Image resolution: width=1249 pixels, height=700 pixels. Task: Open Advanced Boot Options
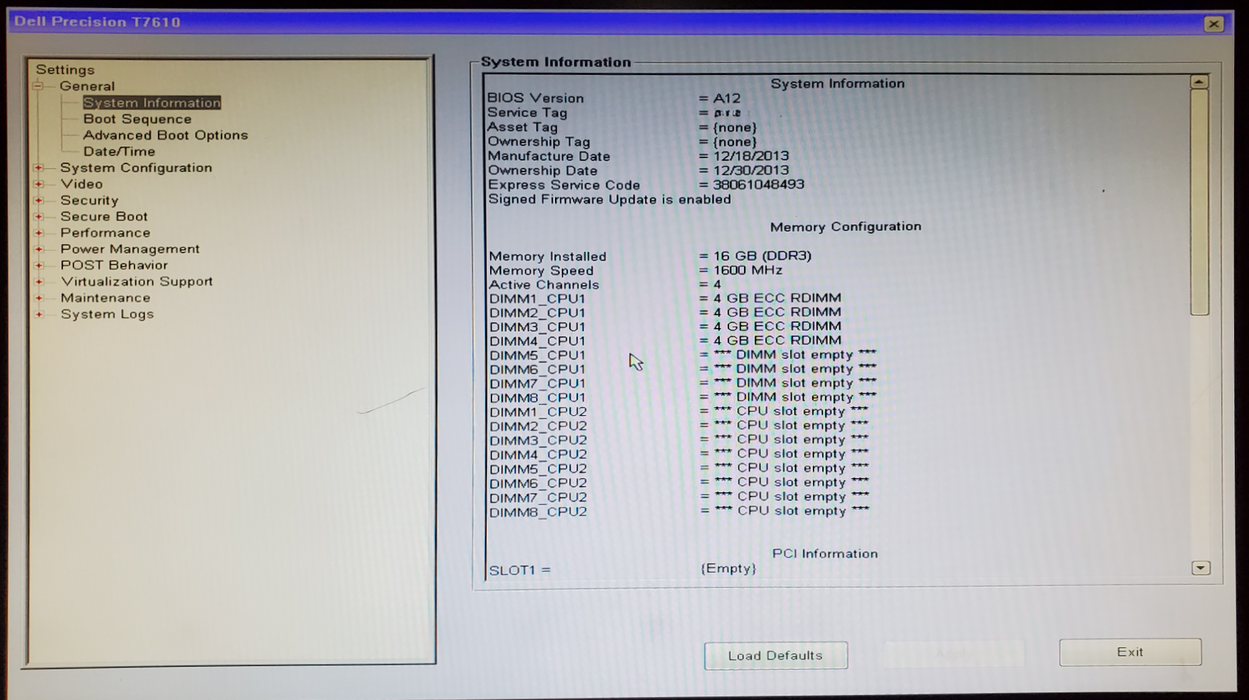(165, 135)
